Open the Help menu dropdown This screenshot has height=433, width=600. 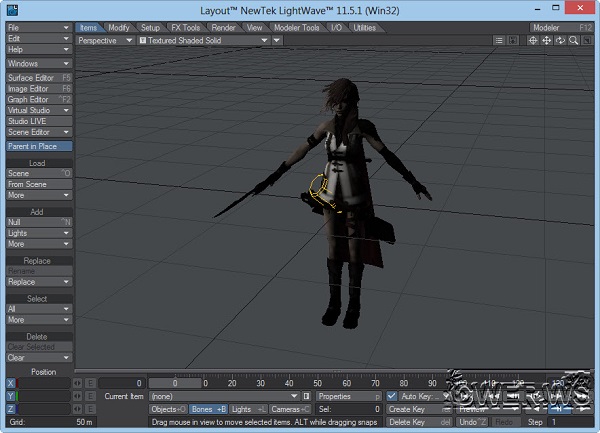point(39,49)
